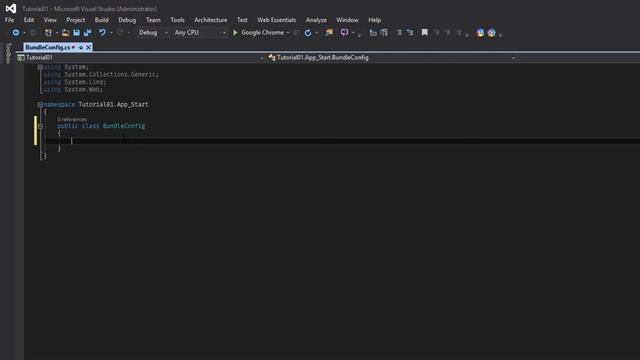640x360 pixels.
Task: Open the Test menu
Action: 242,20
